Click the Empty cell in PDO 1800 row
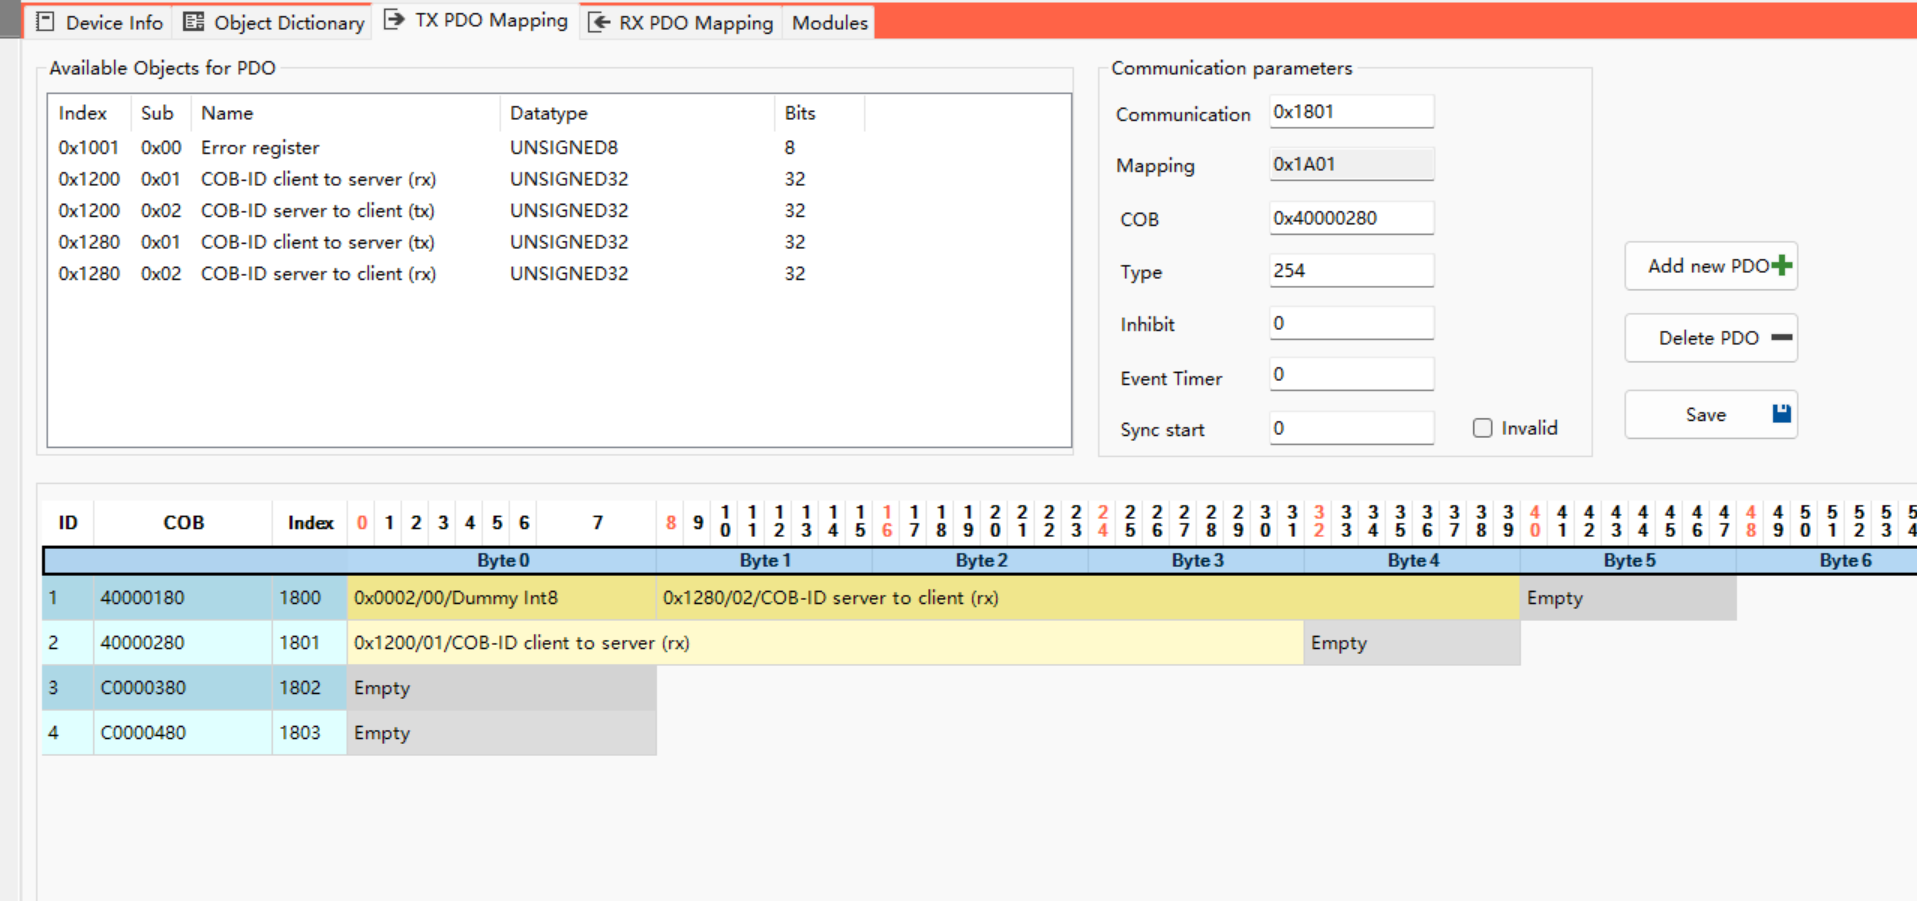 coord(1628,598)
